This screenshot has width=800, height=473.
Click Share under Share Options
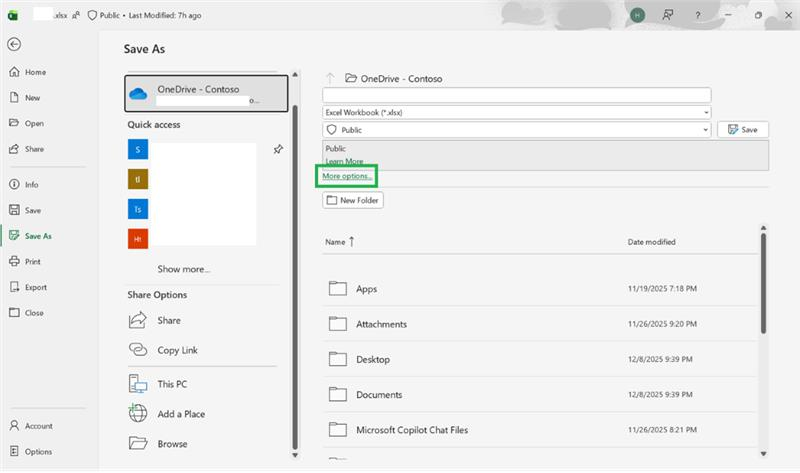(155, 320)
